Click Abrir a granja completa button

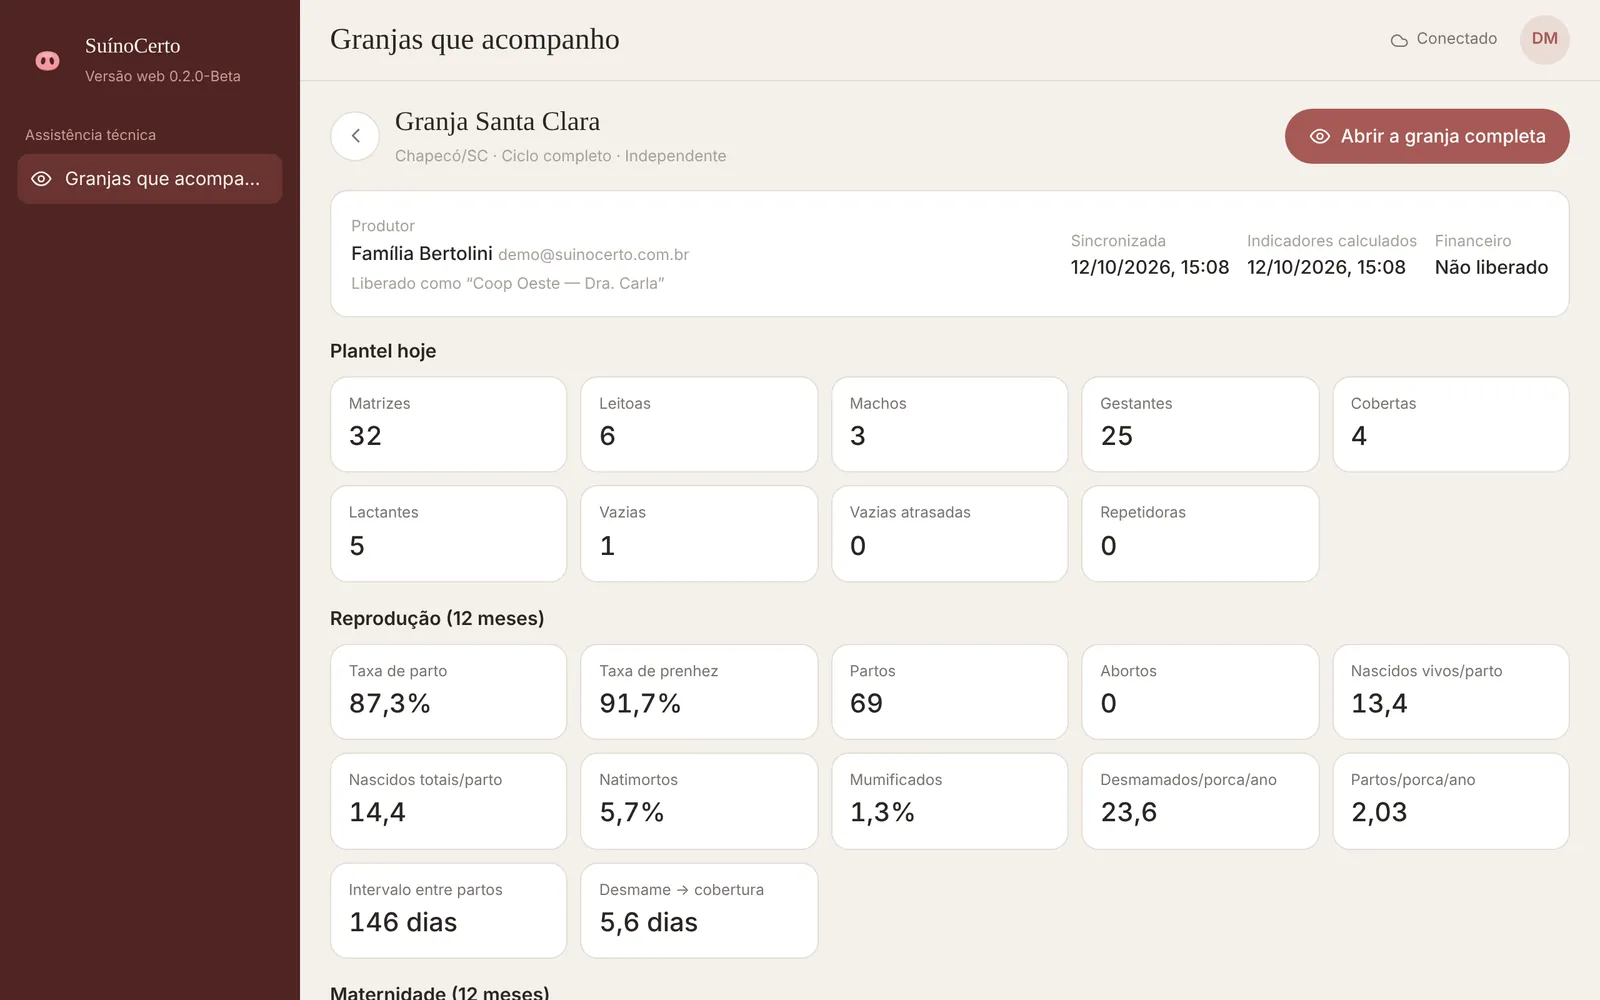[1427, 136]
